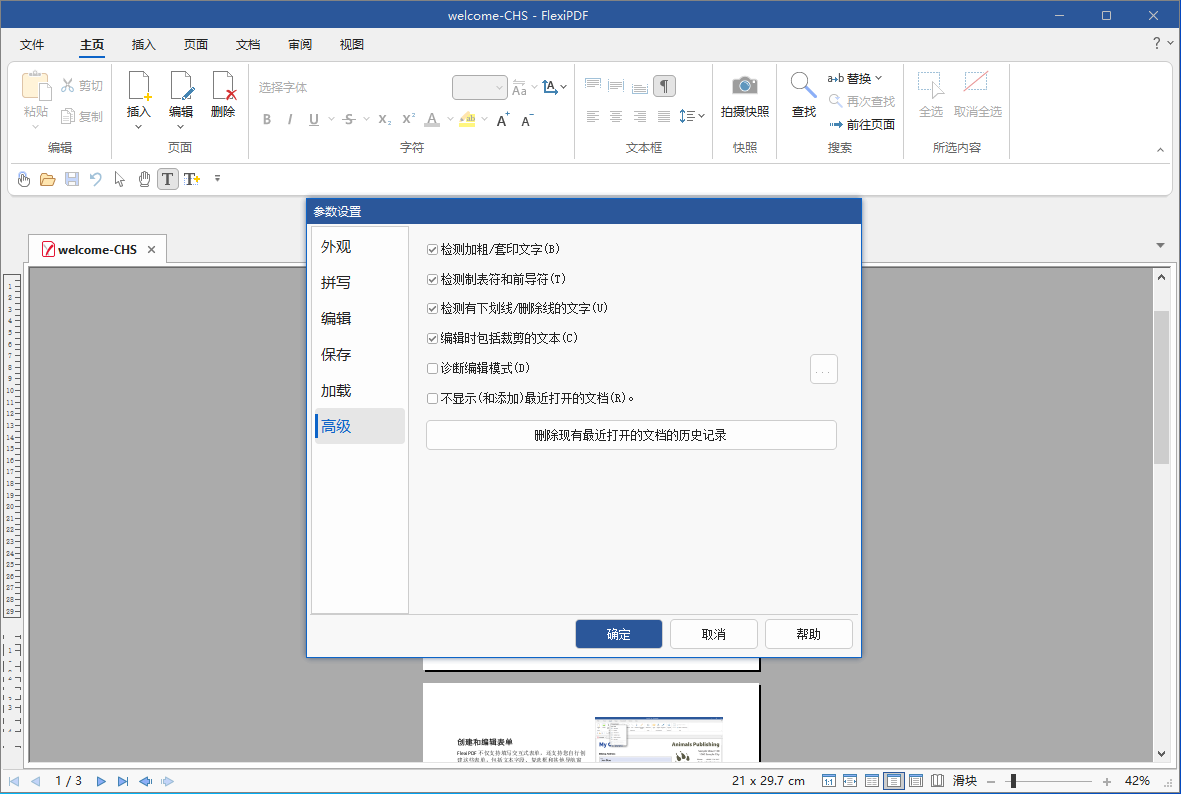Click the Delete page (删除) icon
Screen dimensions: 1181x794
tap(223, 86)
